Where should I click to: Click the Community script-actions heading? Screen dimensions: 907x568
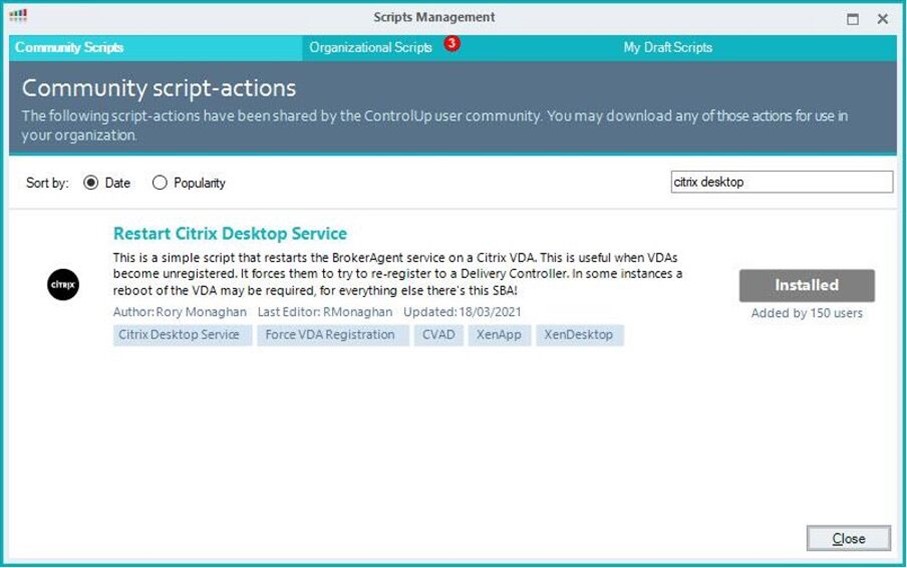coord(159,88)
